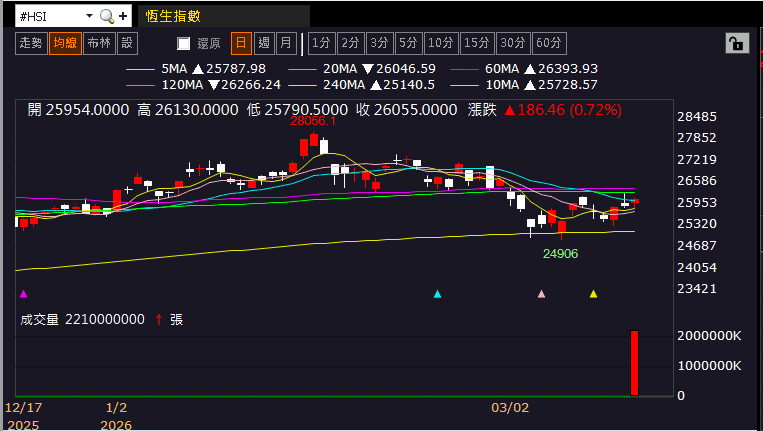Toggle the chart lock icon

737,43
